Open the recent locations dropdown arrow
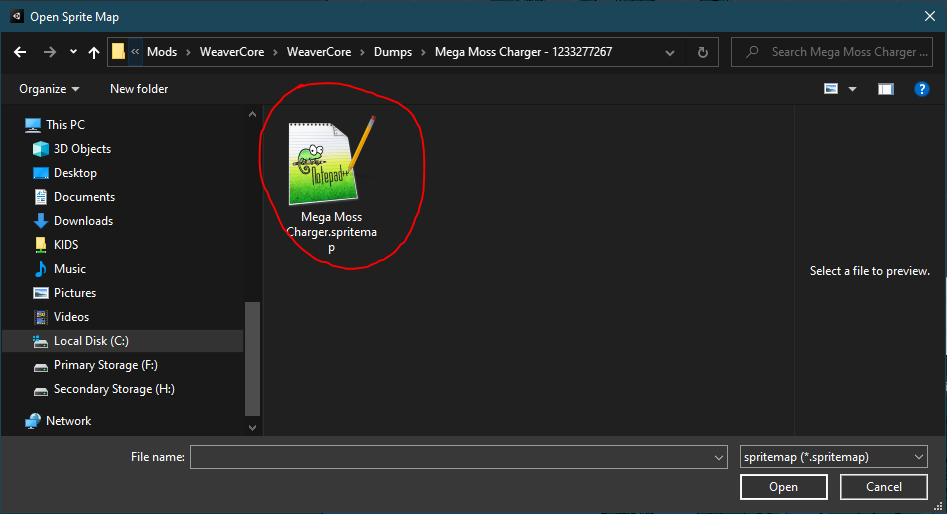The image size is (947, 514). (x=73, y=52)
